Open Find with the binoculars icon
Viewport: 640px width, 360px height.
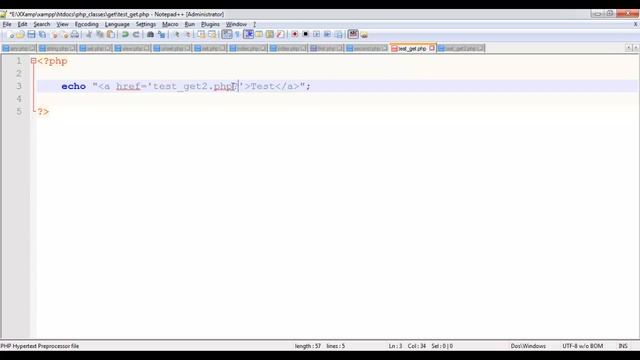coord(150,35)
